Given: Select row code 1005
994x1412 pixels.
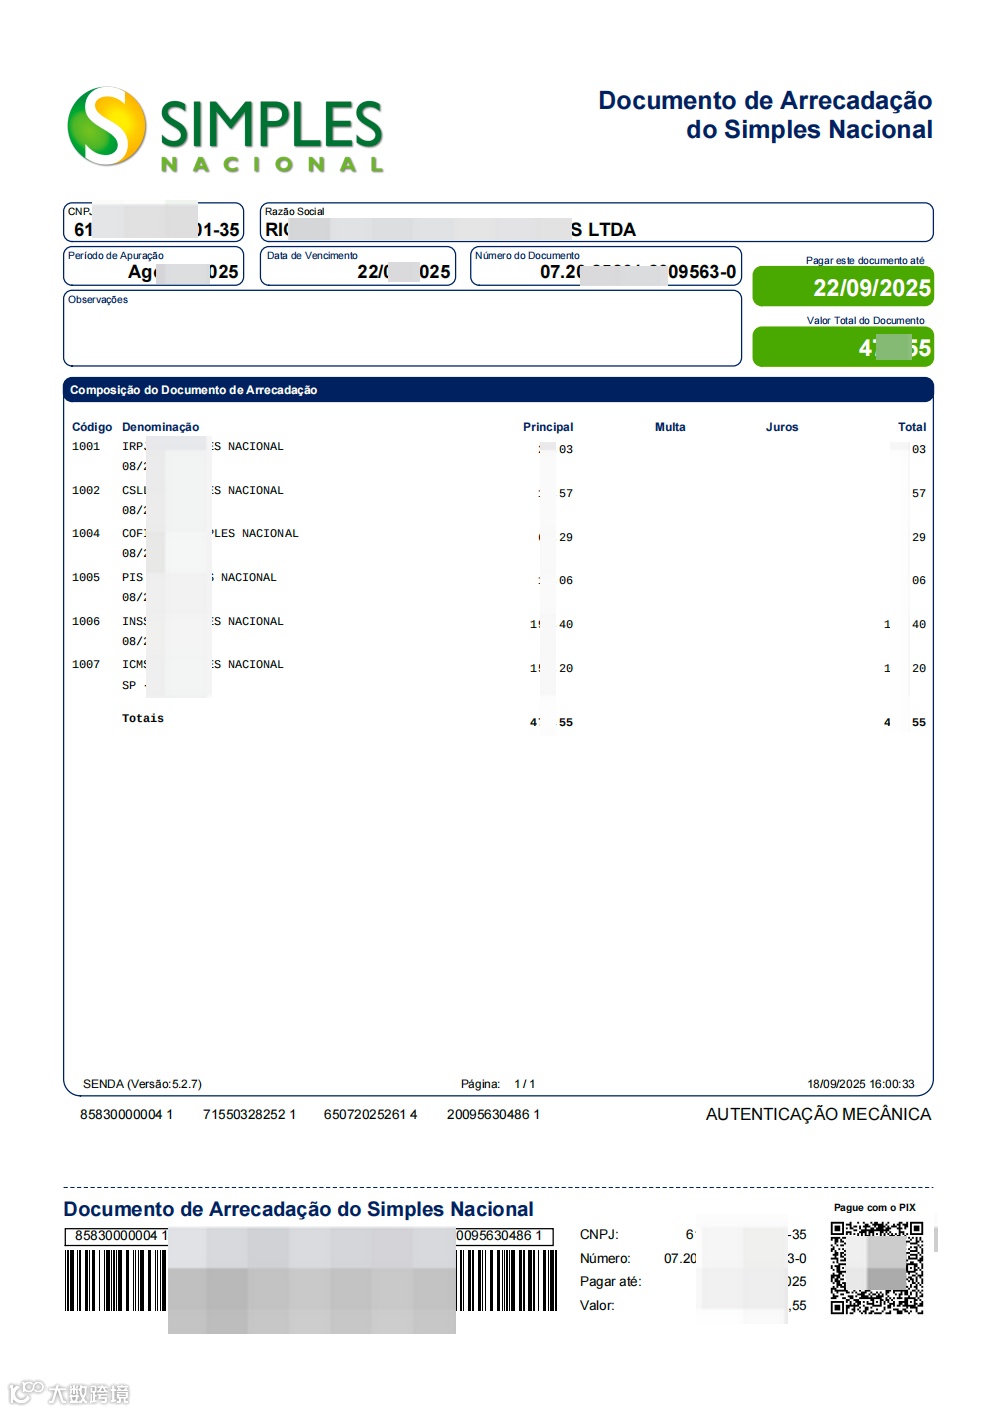Looking at the screenshot, I should [86, 578].
